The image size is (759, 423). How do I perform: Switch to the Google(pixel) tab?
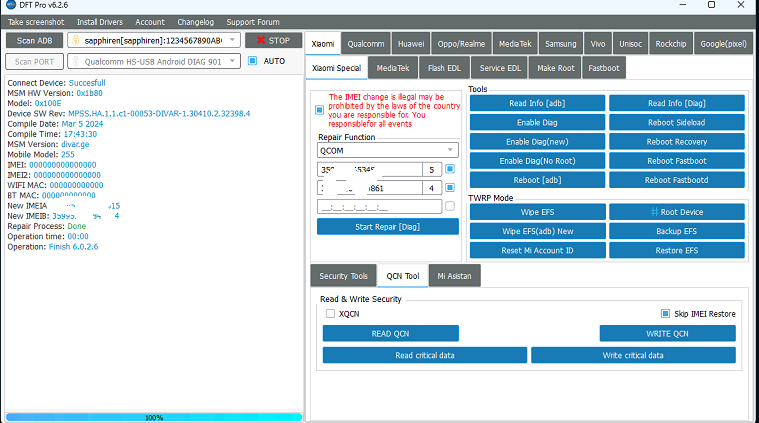tap(723, 44)
